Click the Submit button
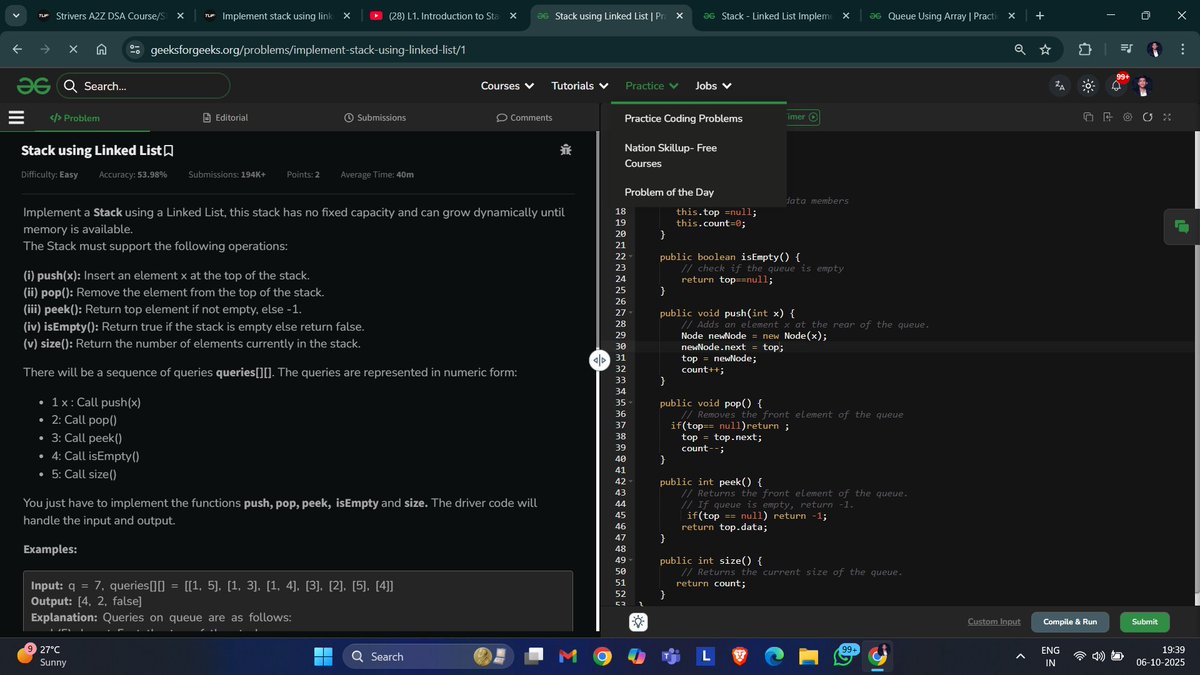Viewport: 1200px width, 675px height. (x=1145, y=622)
